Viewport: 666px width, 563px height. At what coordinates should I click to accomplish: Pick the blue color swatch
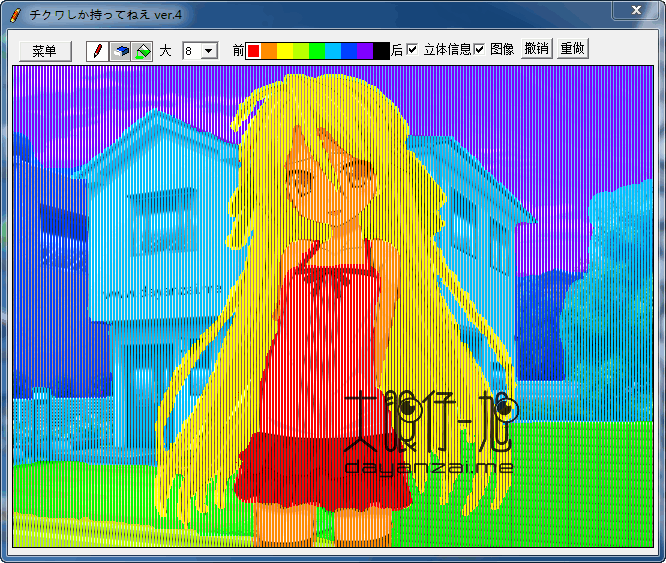350,51
